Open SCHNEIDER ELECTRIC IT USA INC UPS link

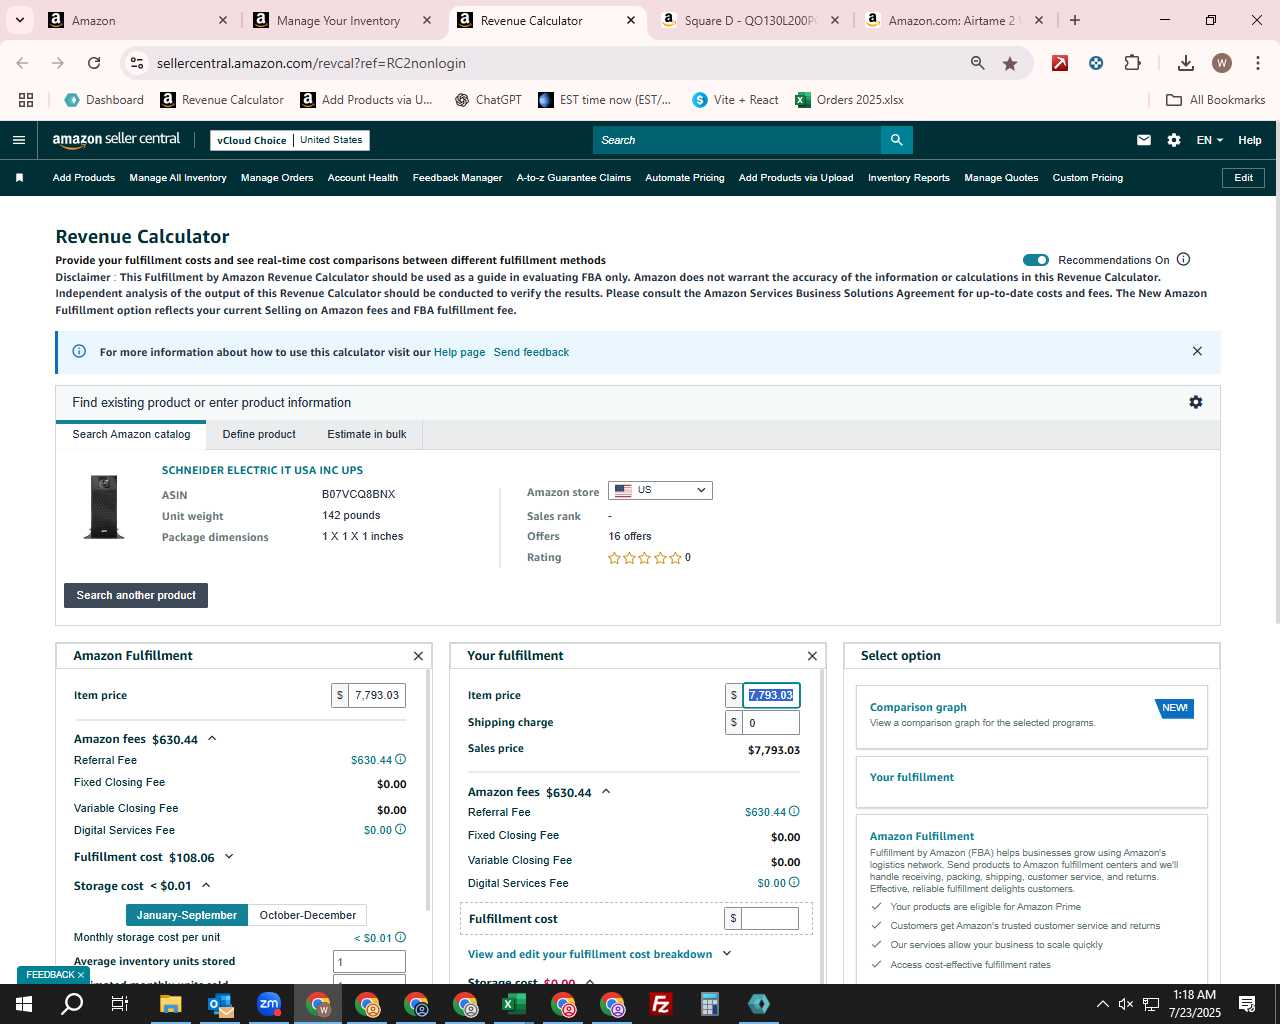tap(263, 470)
